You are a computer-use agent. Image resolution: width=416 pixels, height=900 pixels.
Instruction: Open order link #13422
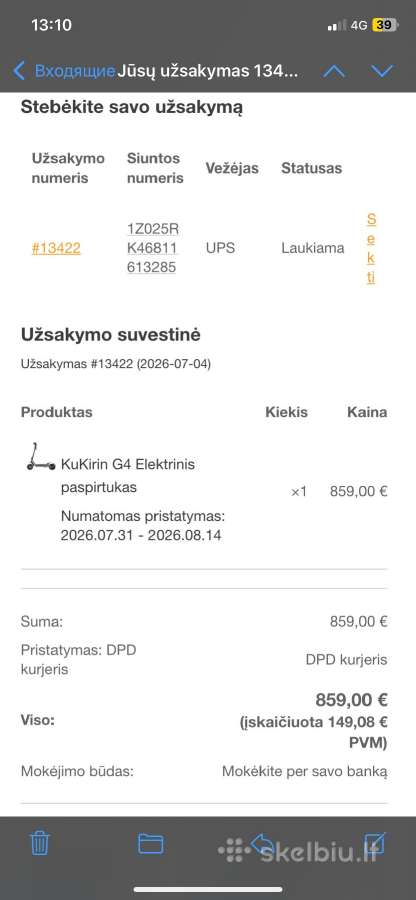click(56, 249)
